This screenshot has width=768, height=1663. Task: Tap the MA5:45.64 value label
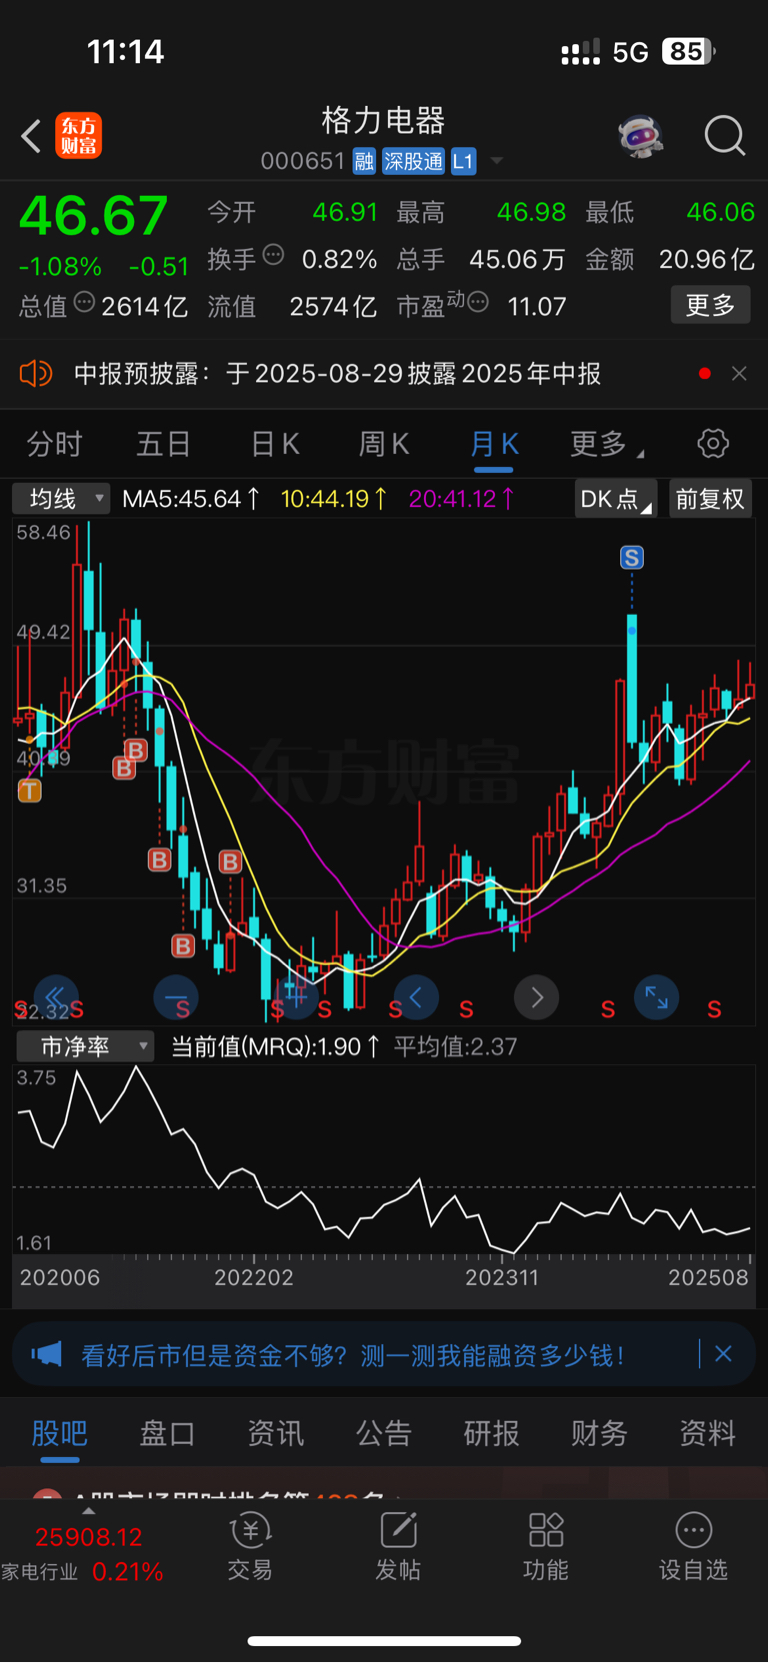pyautogui.click(x=190, y=498)
